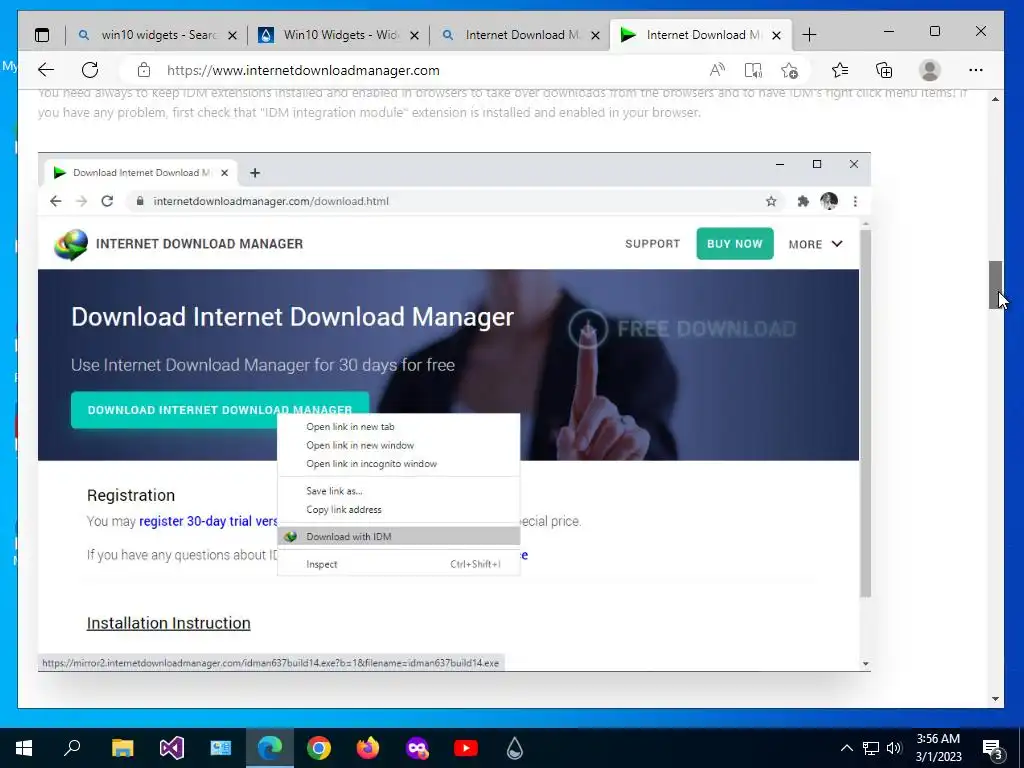Viewport: 1024px width, 768px height.
Task: Click the BUY NOW button
Action: [735, 244]
